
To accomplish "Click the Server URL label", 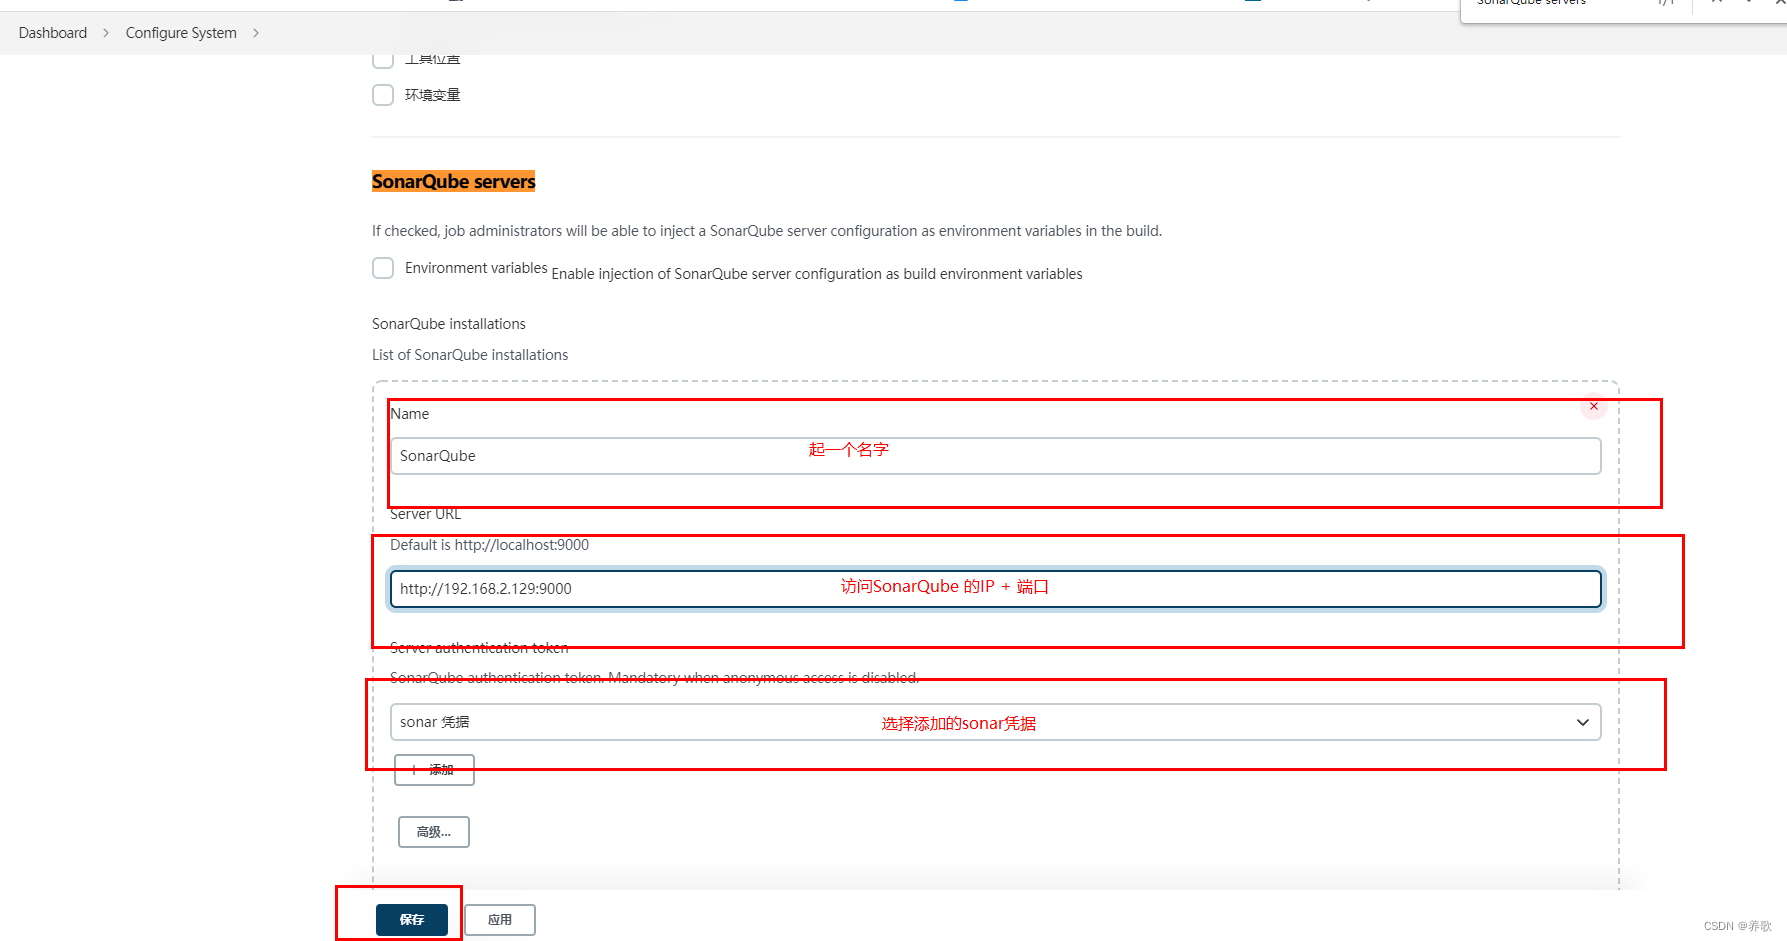I will click(426, 514).
